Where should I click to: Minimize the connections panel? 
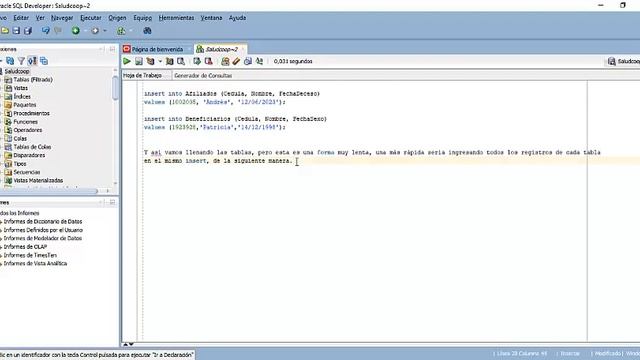tap(101, 49)
